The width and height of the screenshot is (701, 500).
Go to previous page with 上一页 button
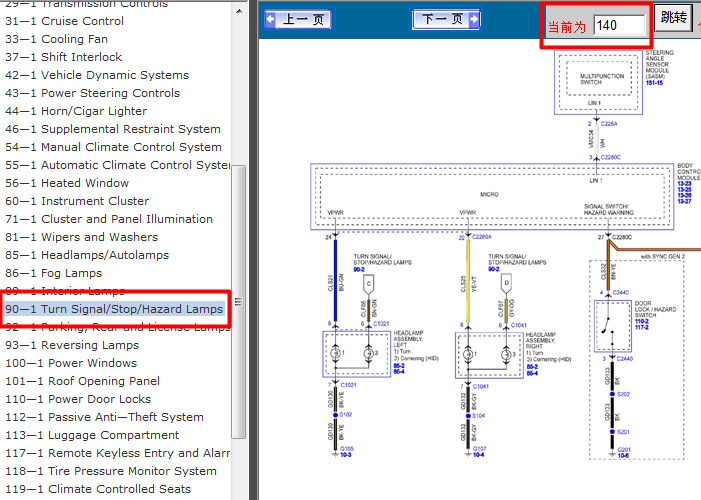298,20
